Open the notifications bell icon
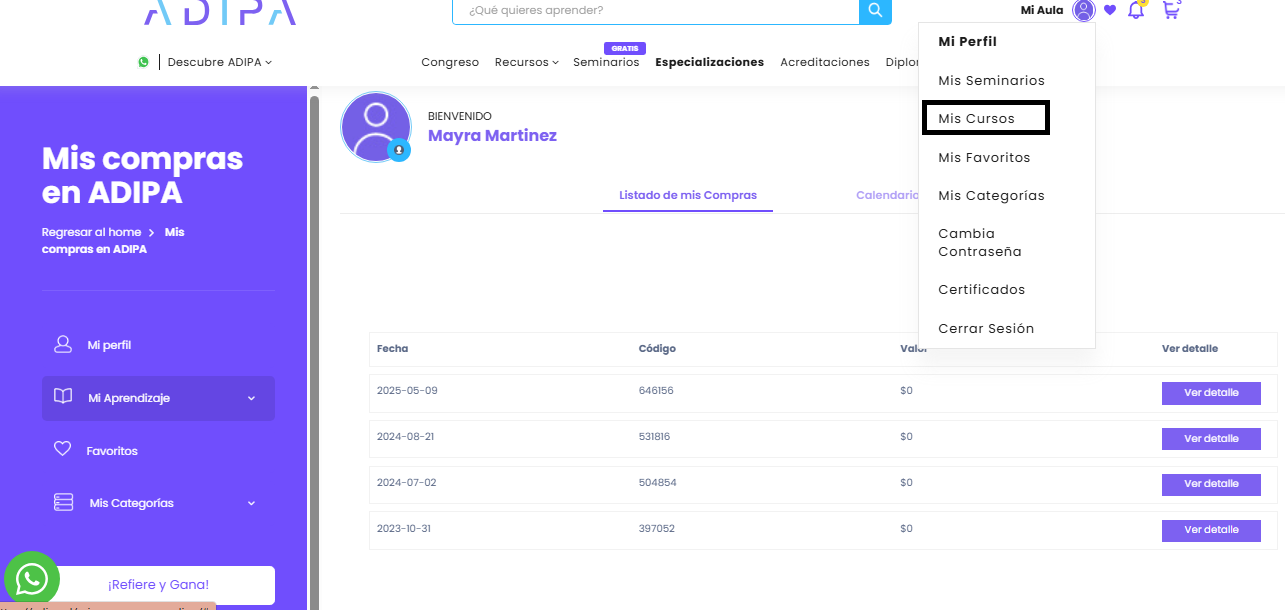This screenshot has height=610, width=1285. click(1136, 10)
